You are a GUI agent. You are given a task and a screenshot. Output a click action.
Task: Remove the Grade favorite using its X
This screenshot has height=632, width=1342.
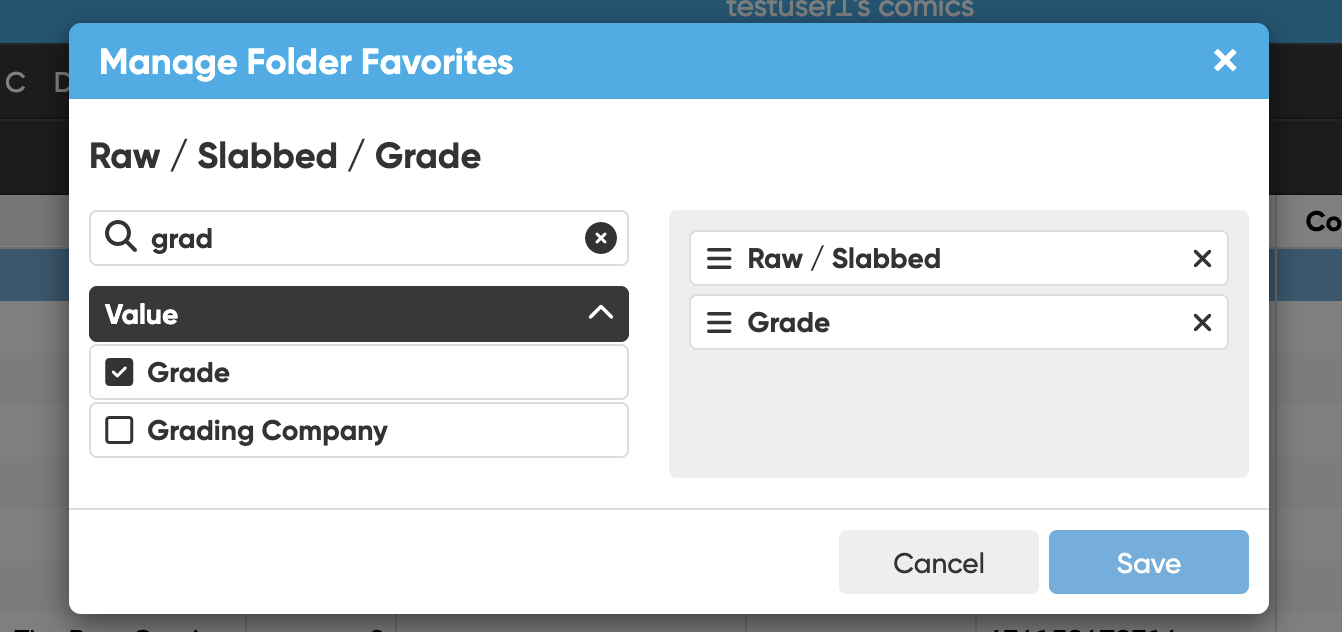[1202, 323]
